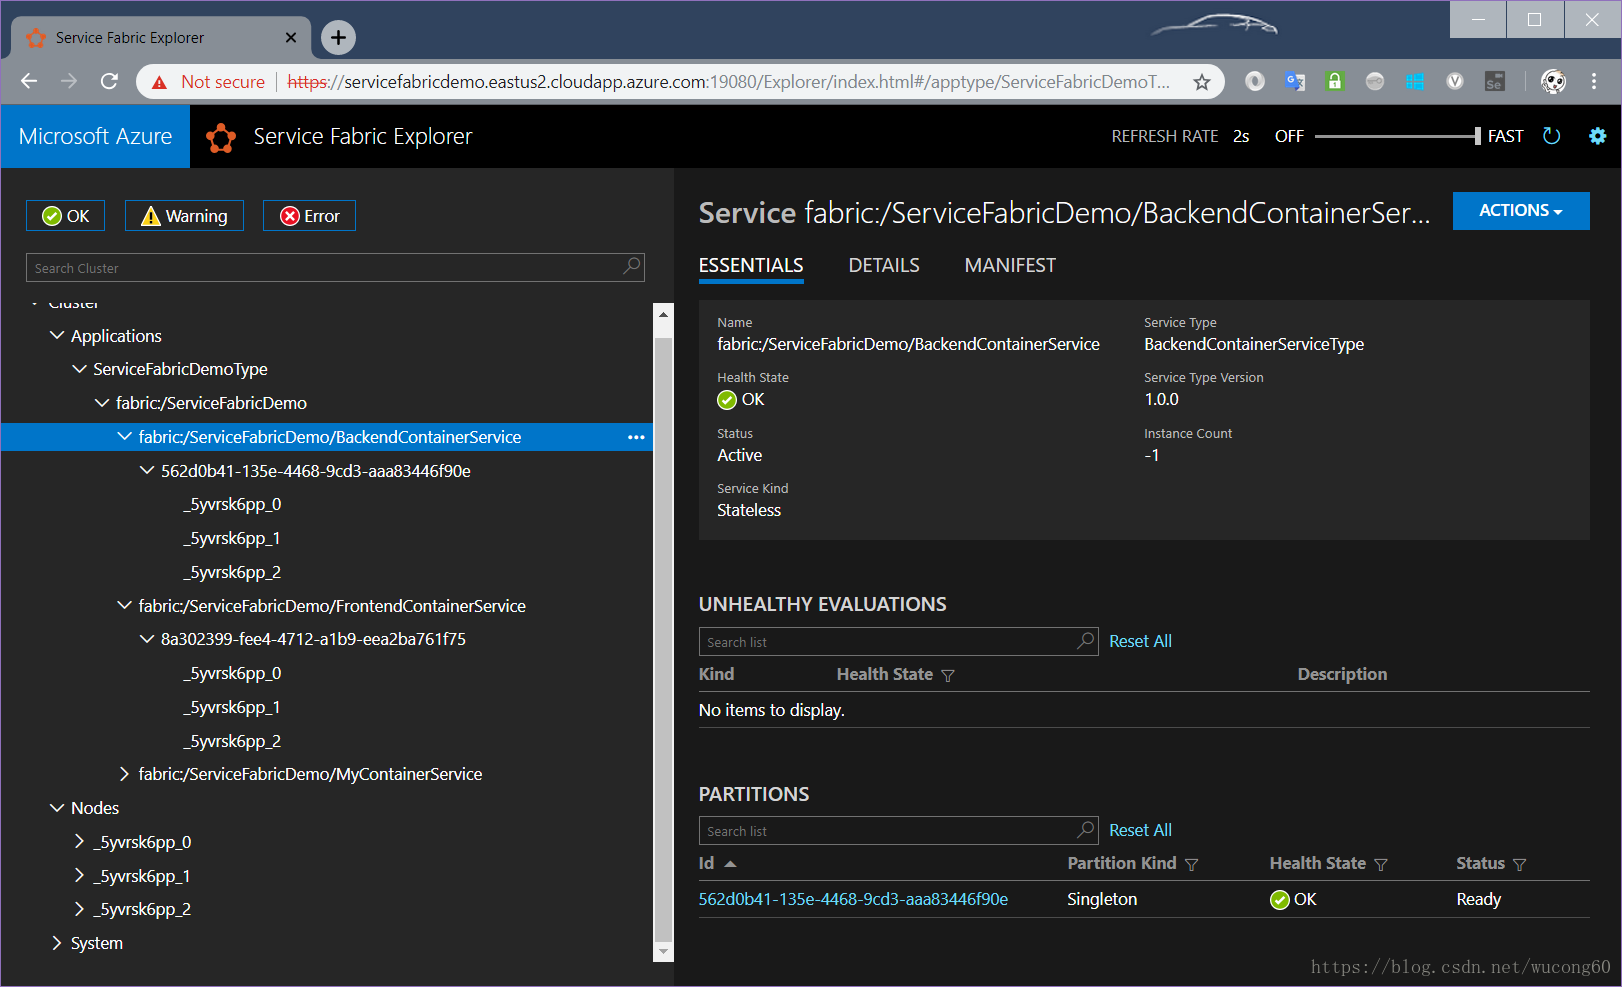Collapse the FrontendContainerService tree node
The width and height of the screenshot is (1622, 987).
pos(124,606)
